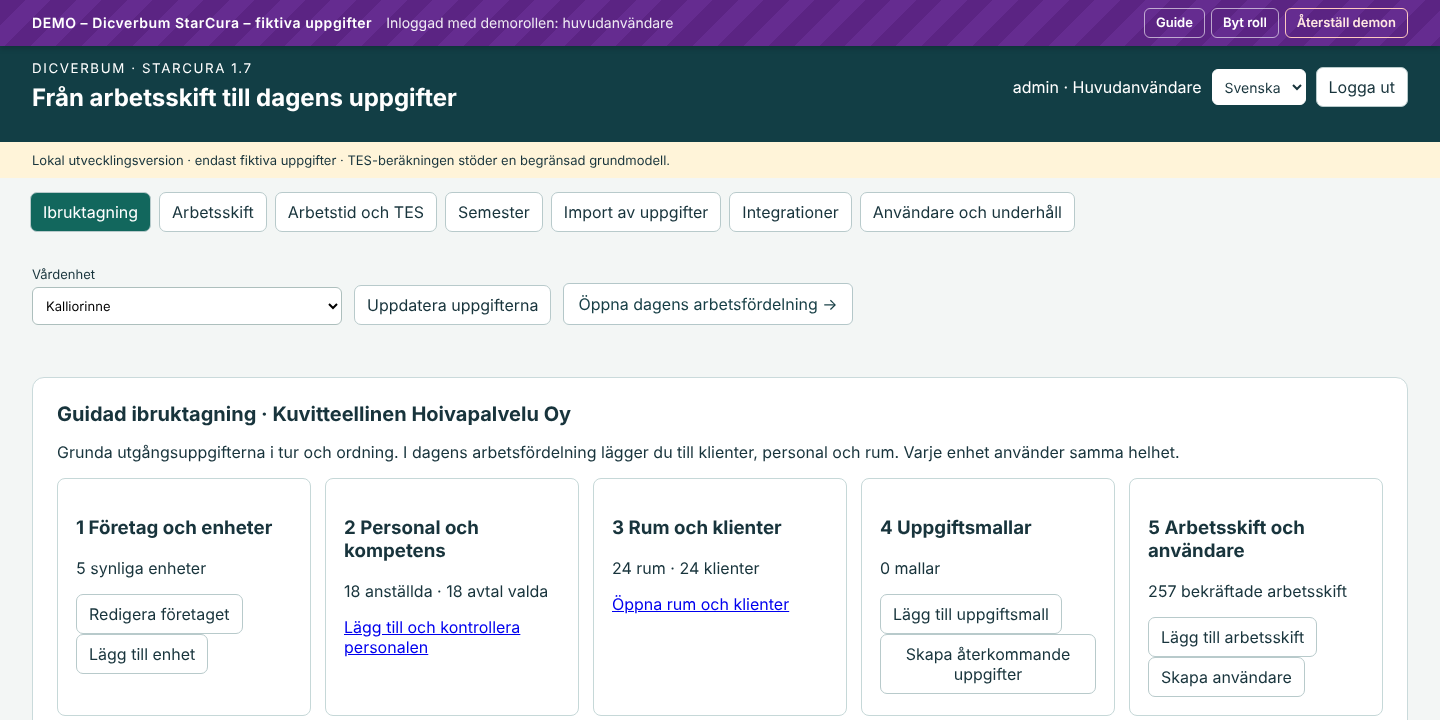
Task: Click Inloggad med demorollen text
Action: click(x=529, y=23)
